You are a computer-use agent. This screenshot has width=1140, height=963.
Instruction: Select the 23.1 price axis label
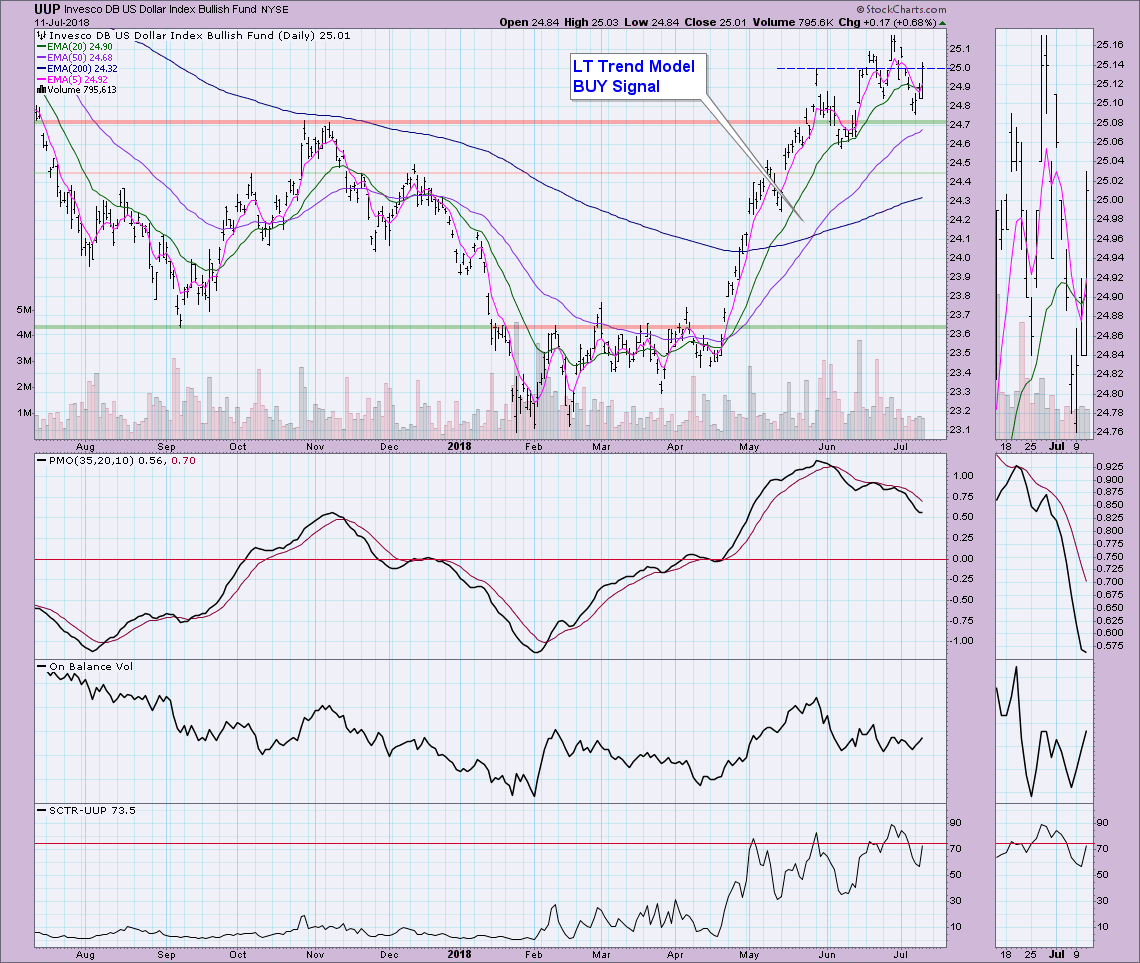(x=960, y=430)
